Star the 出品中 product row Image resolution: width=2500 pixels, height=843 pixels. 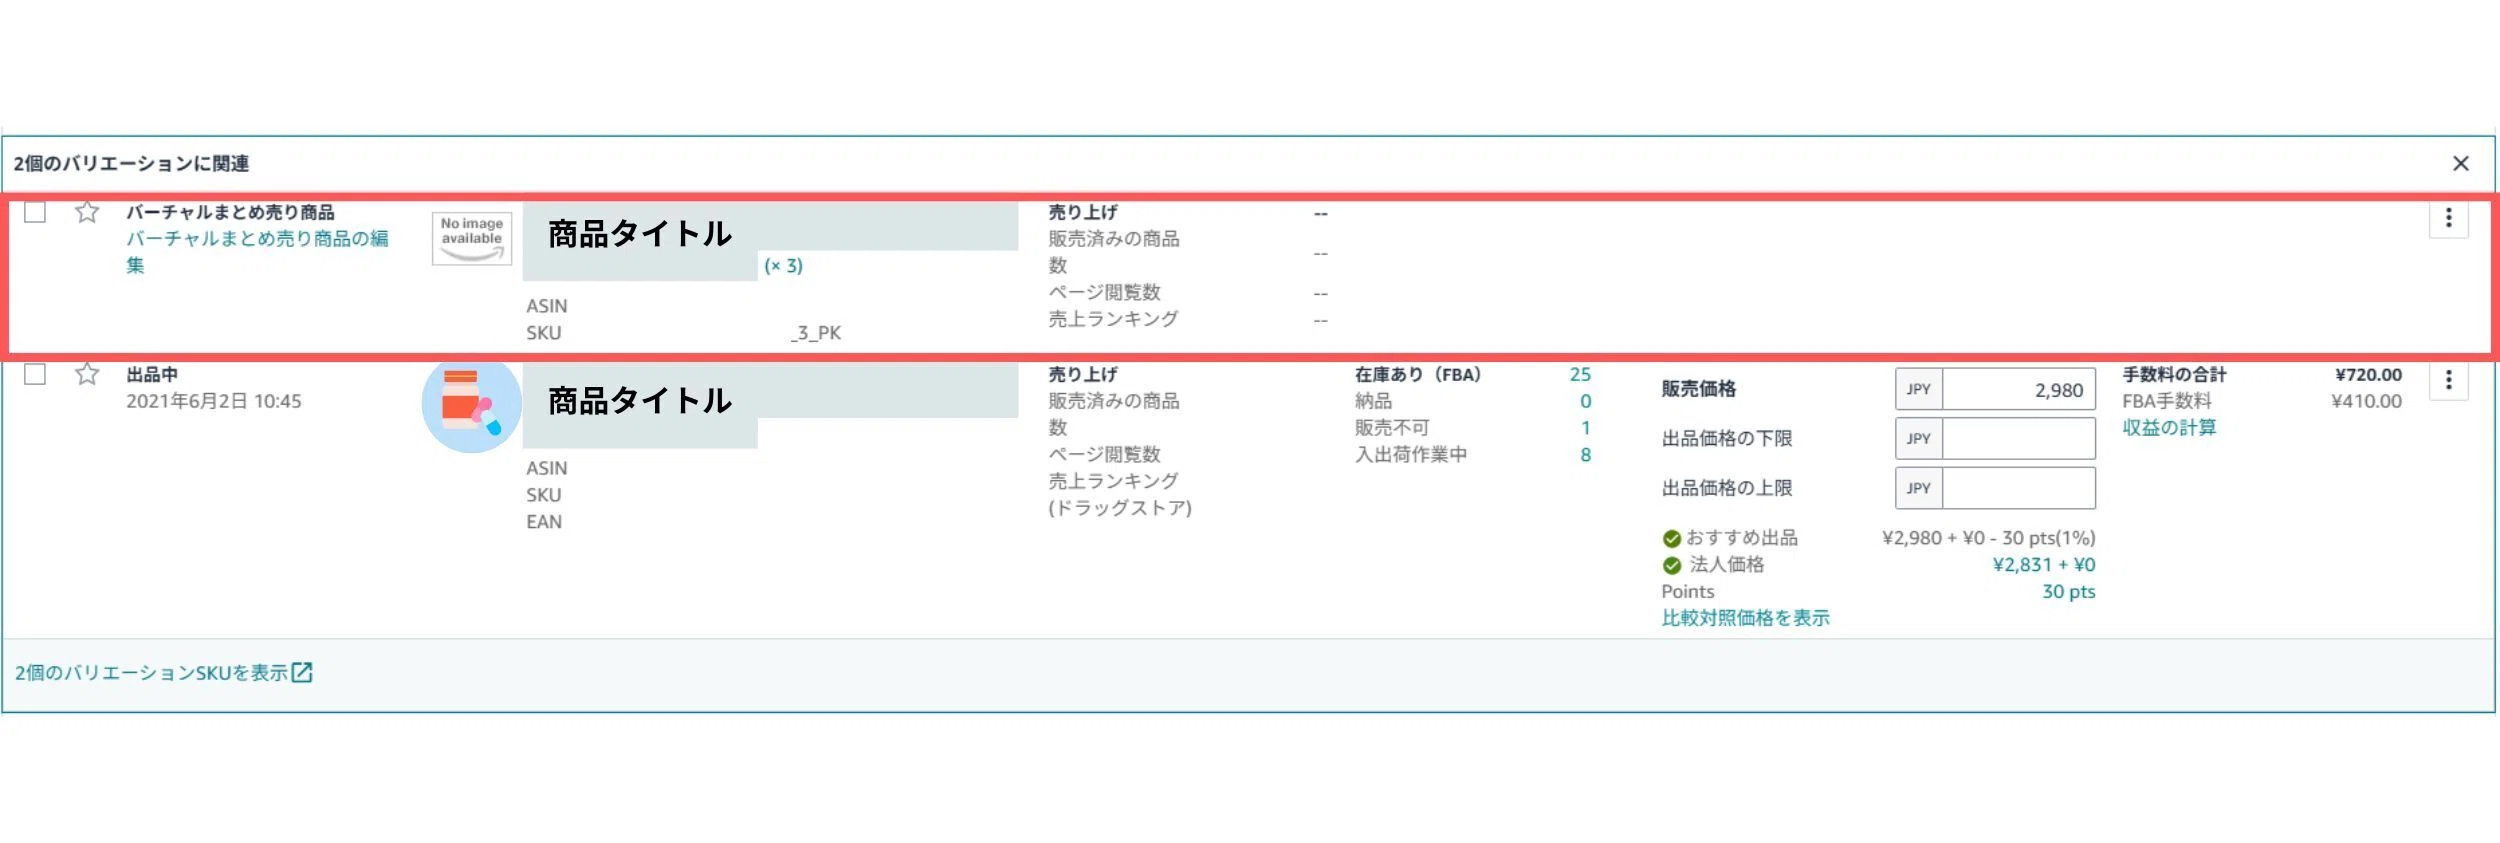pyautogui.click(x=87, y=374)
